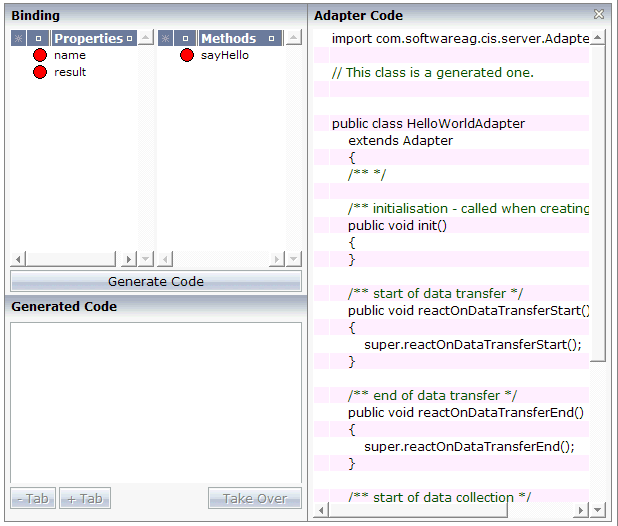Click the asterisk icon in Properties header
Viewport: 618px width, 526px height.
coord(18,38)
